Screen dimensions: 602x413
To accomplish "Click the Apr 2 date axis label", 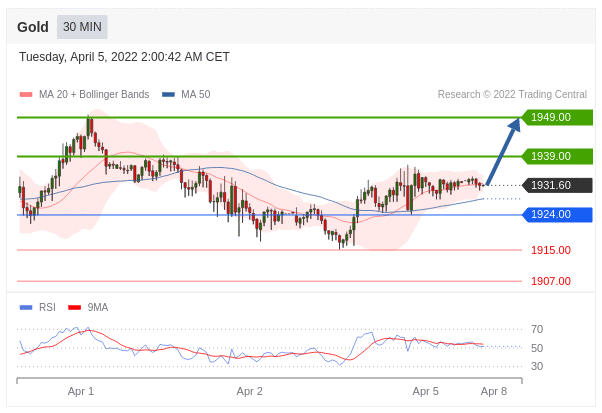I will point(250,392).
